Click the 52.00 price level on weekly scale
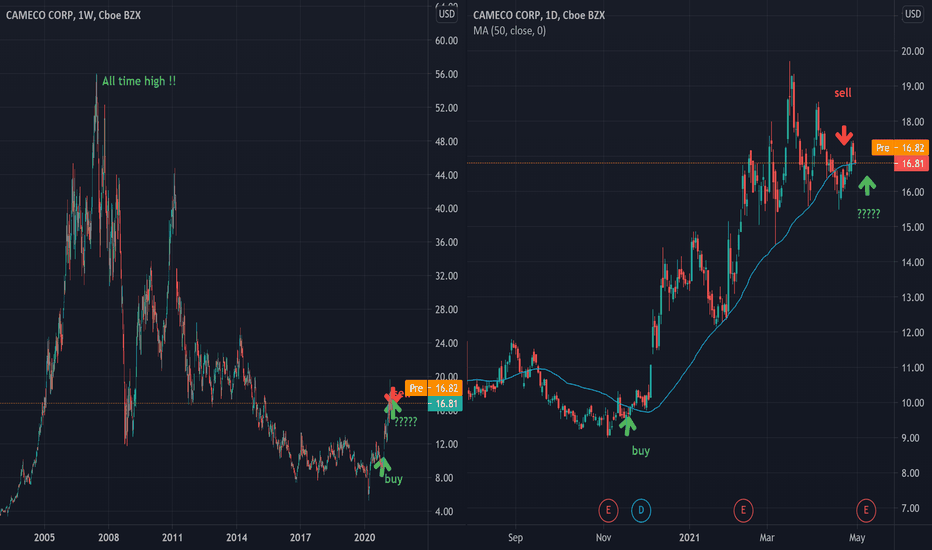 [446, 108]
